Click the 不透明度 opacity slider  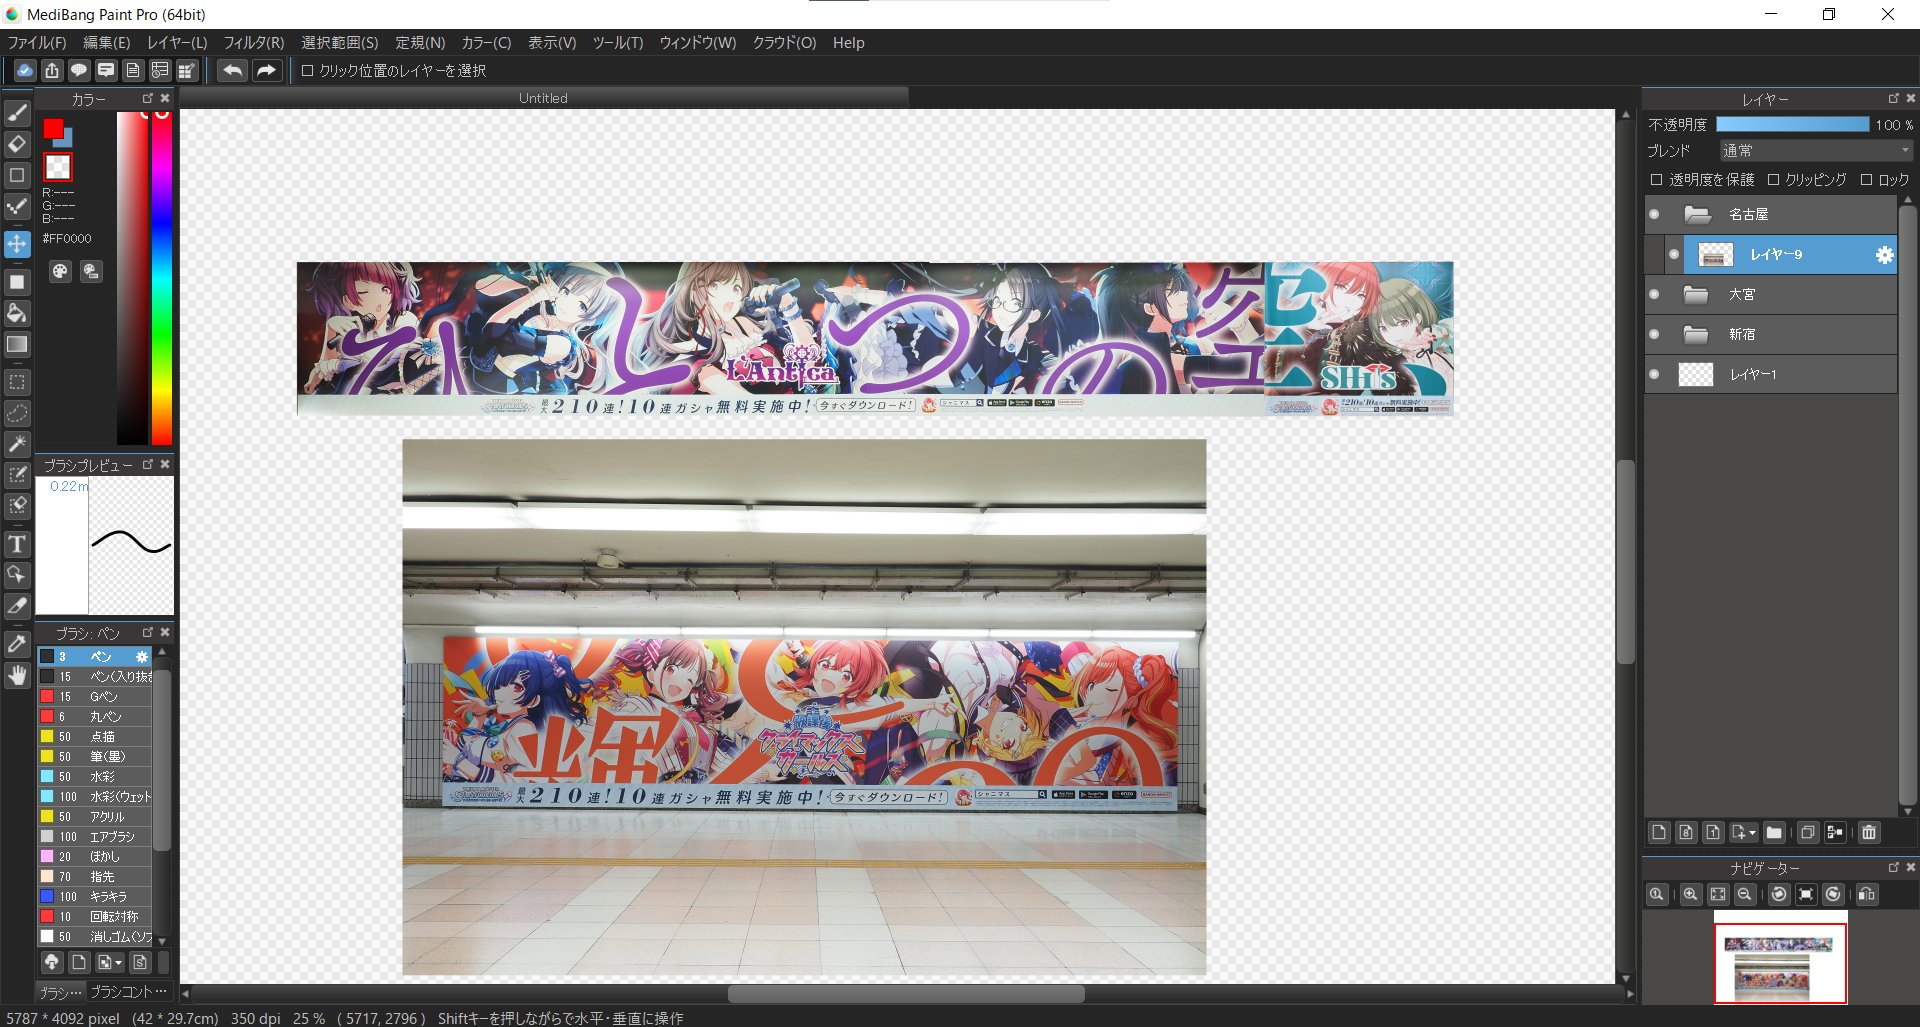coord(1793,125)
